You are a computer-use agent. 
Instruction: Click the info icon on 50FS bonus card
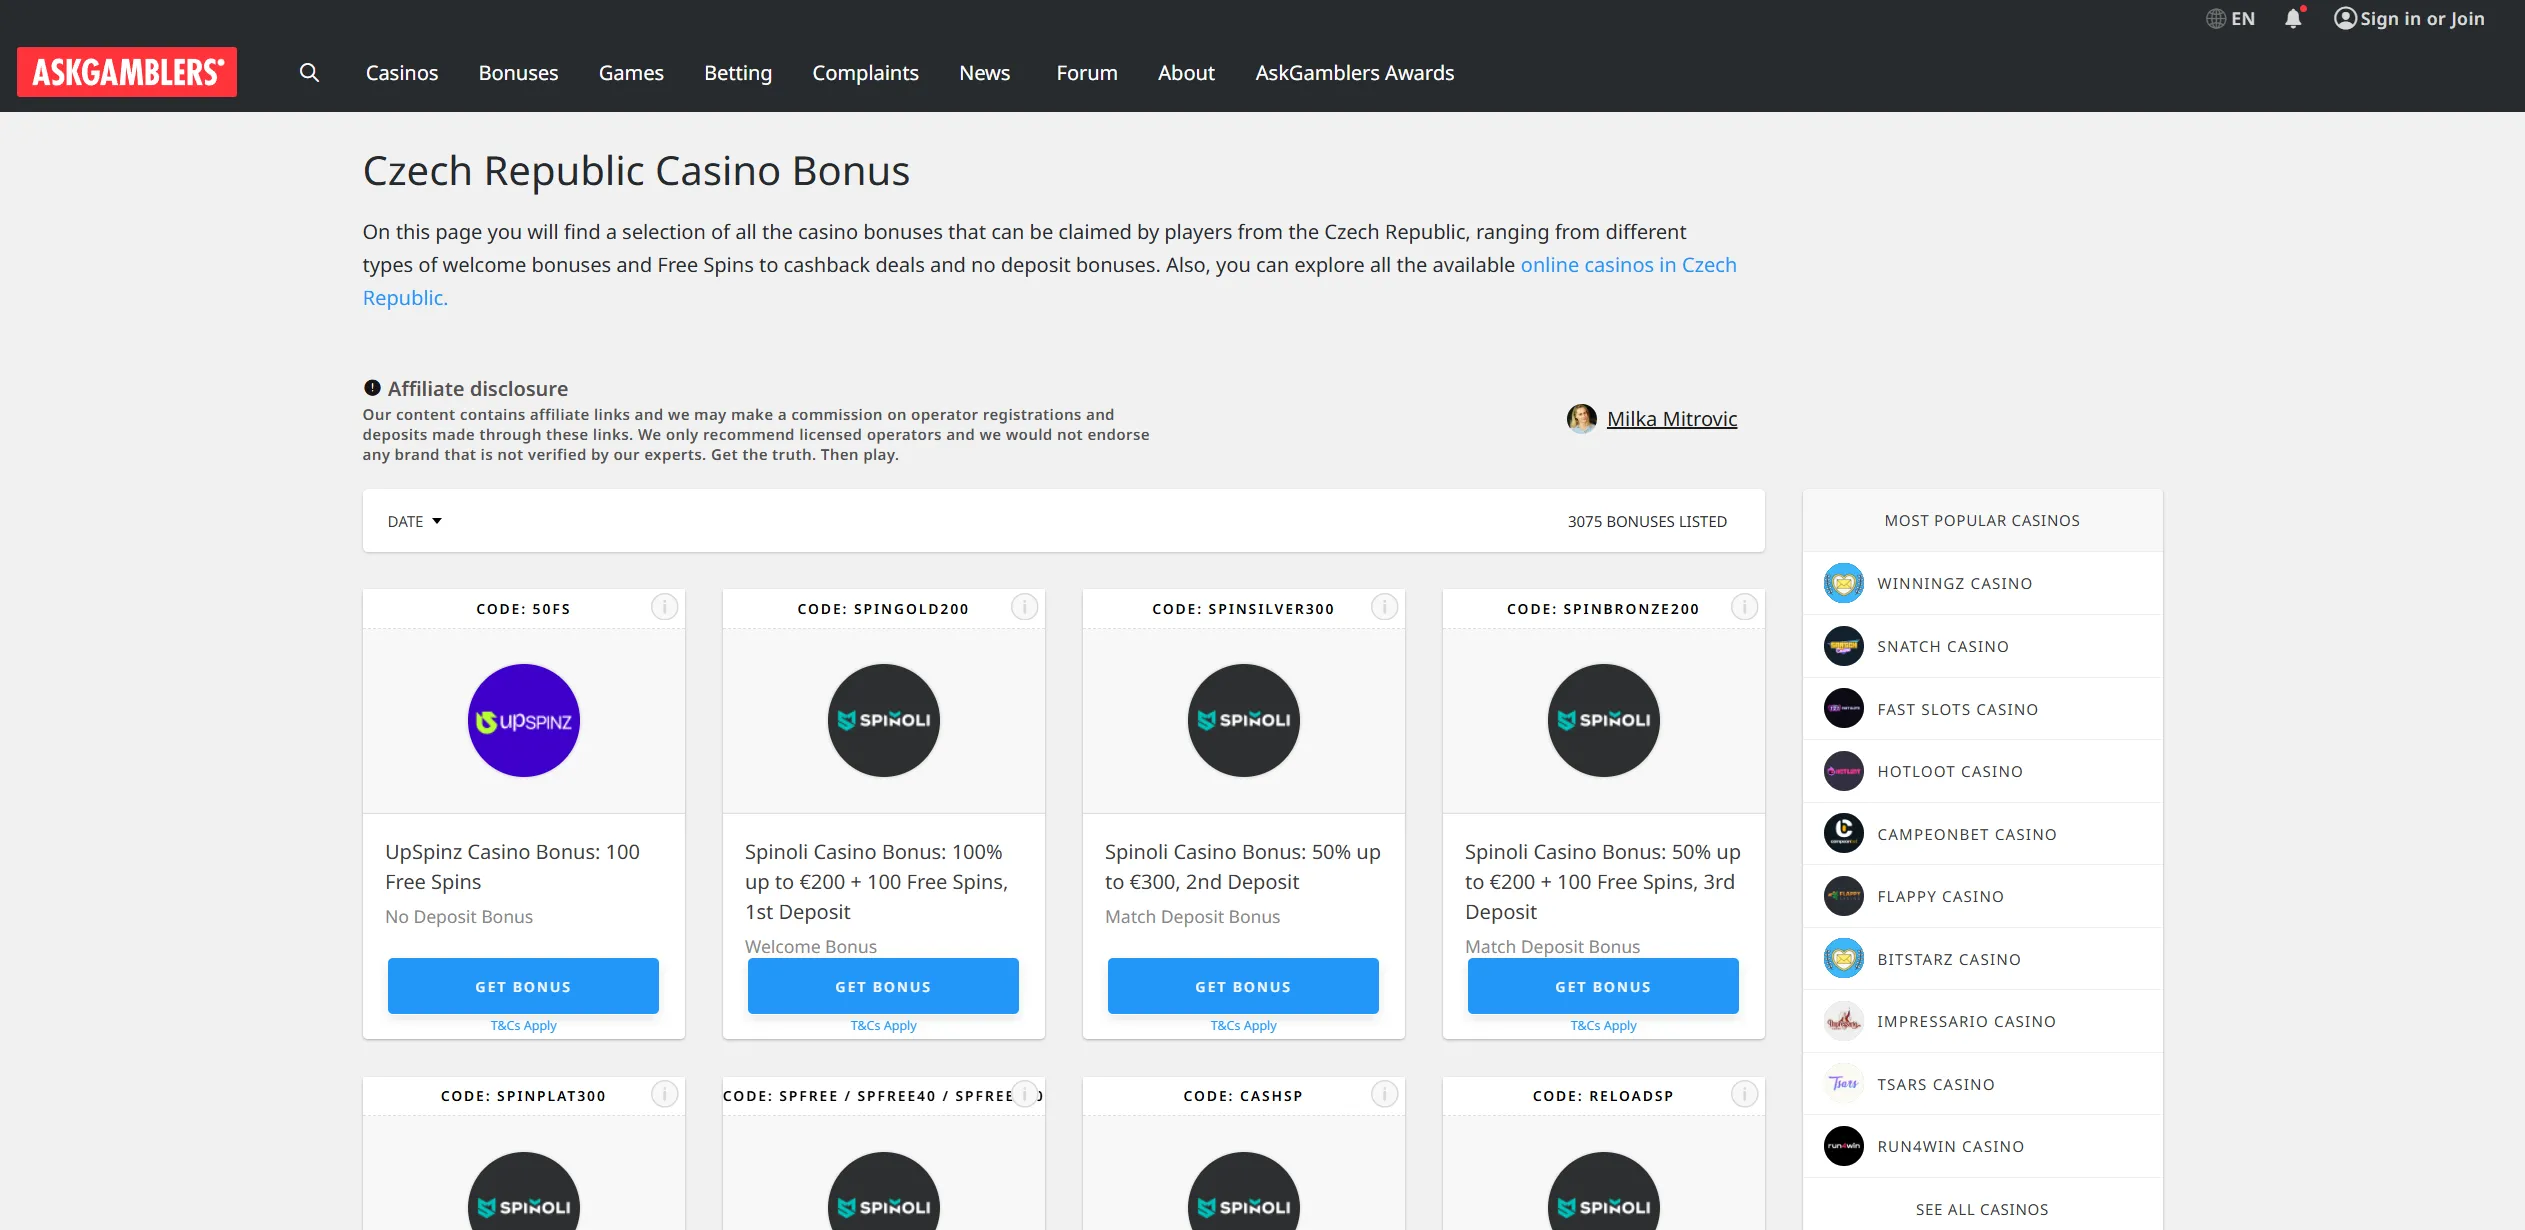click(664, 607)
